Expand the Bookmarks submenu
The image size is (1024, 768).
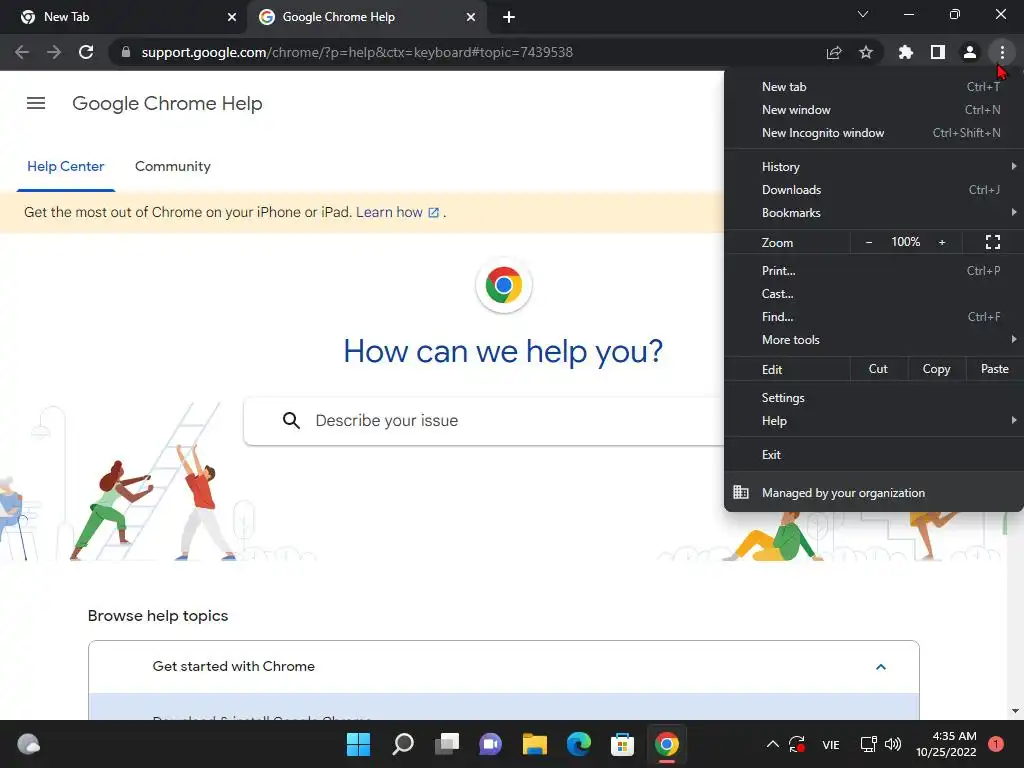pos(874,213)
